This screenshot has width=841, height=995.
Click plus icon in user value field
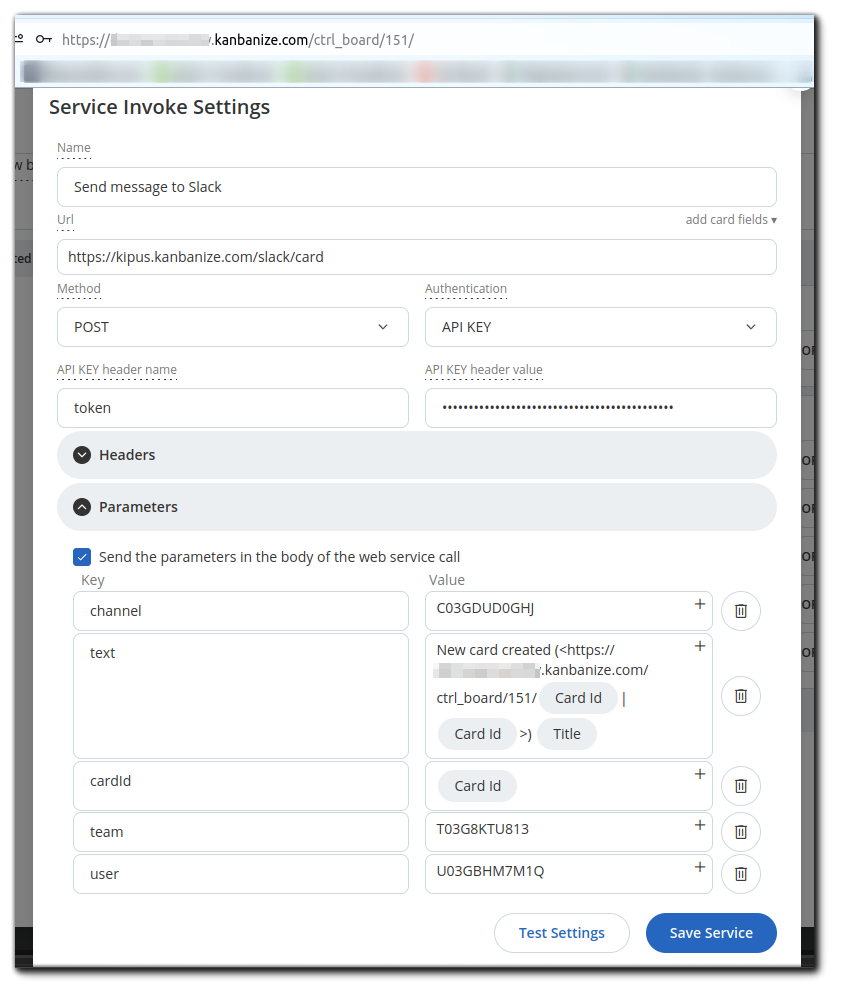[699, 867]
